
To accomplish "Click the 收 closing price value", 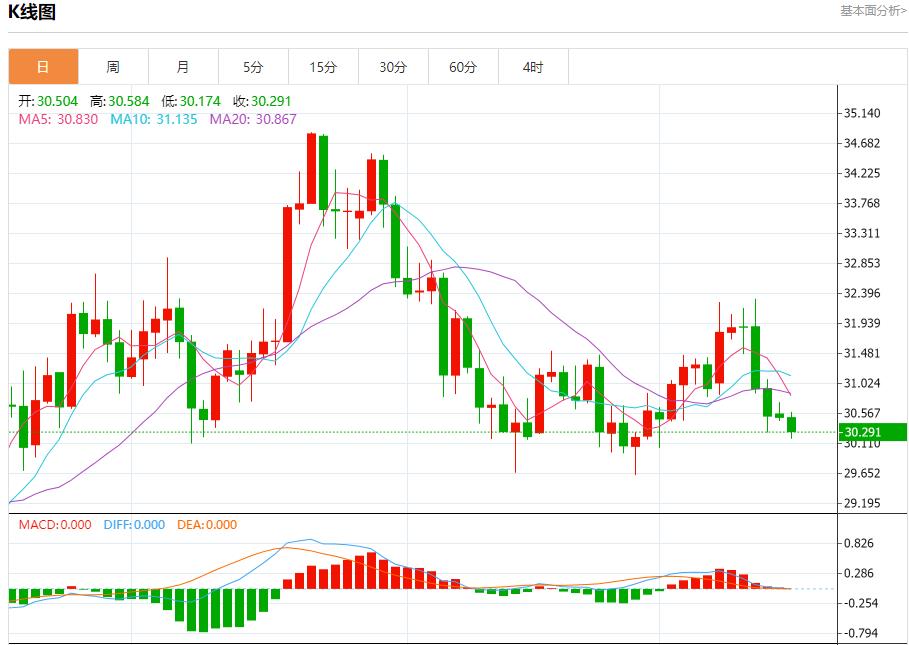I will [262, 101].
